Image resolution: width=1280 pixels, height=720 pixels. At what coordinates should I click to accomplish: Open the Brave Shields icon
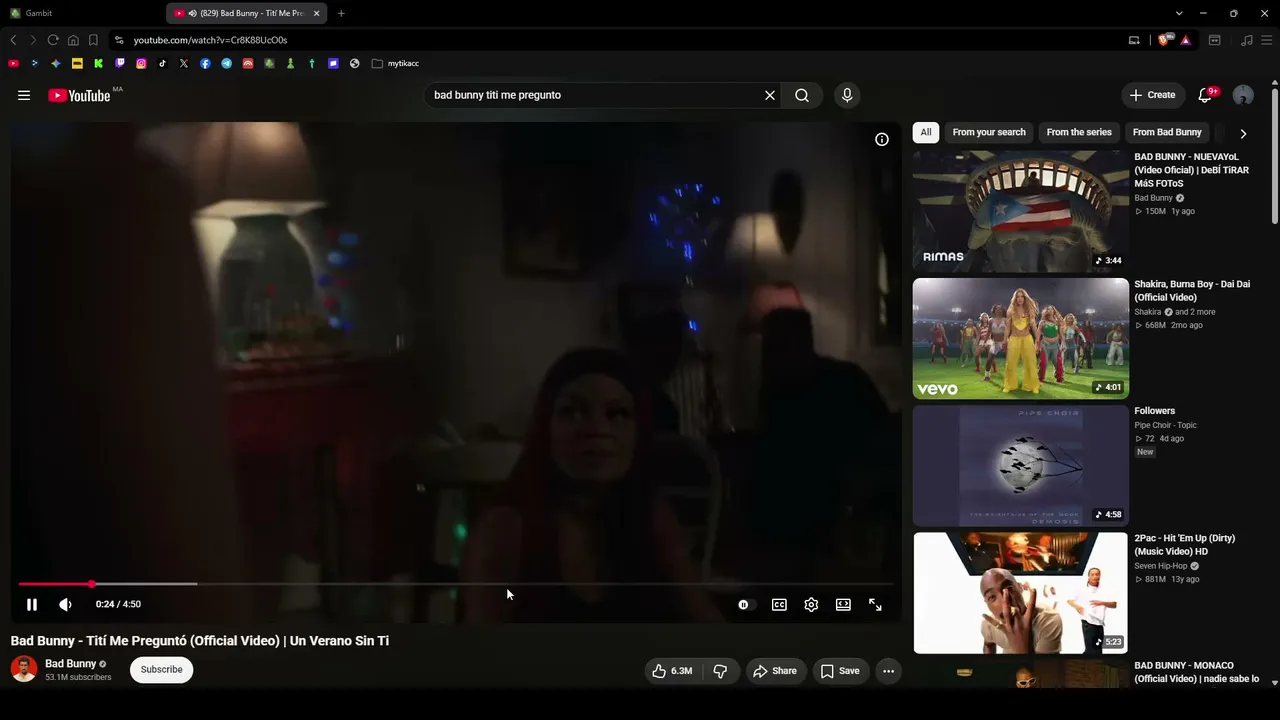pyautogui.click(x=1165, y=40)
